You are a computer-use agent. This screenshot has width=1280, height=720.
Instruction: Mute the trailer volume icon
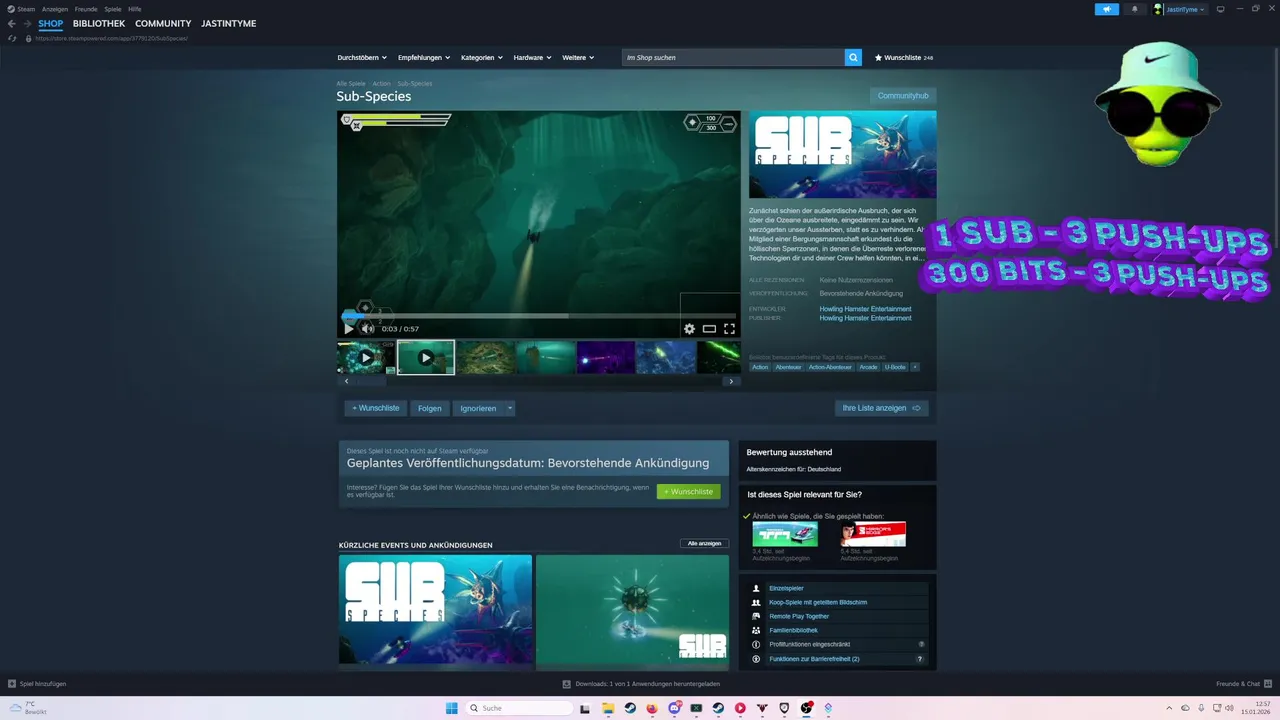(367, 328)
